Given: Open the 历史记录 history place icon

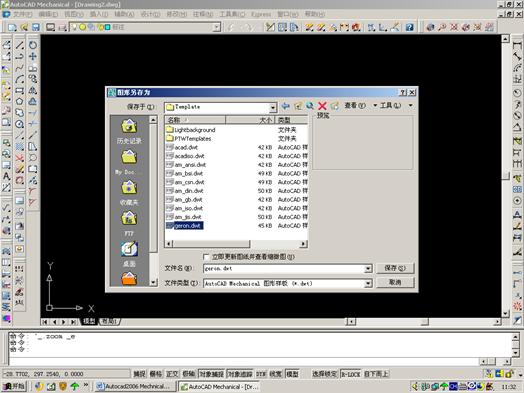Looking at the screenshot, I should coord(129,127).
